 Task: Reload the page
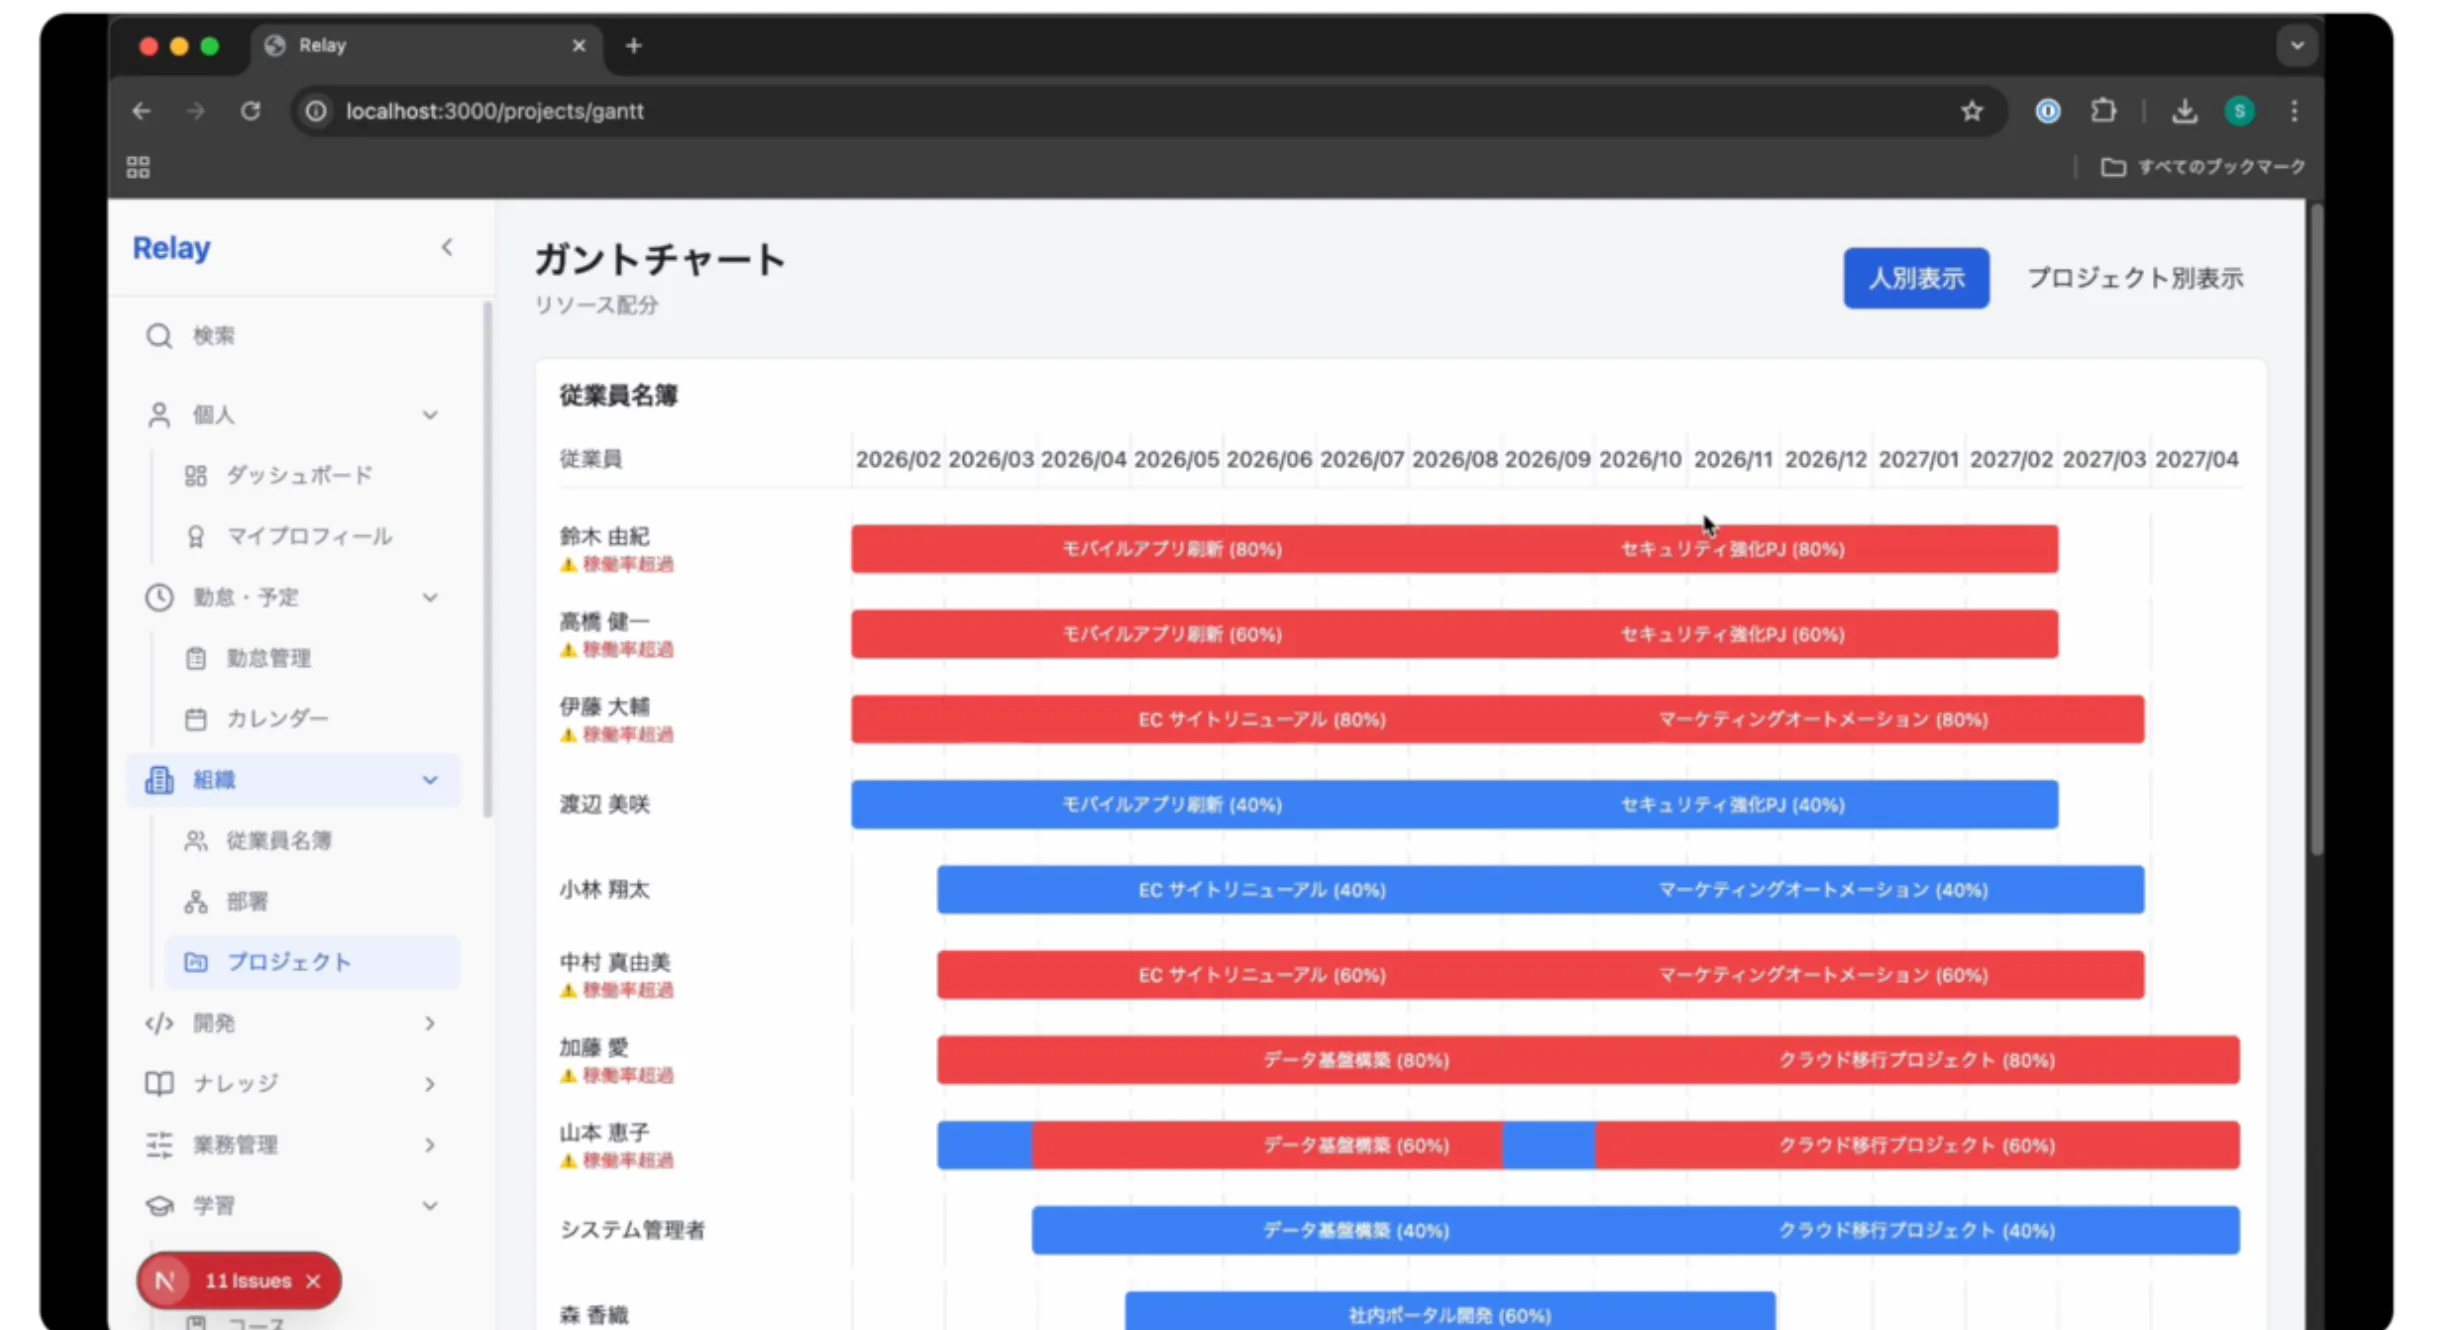(x=251, y=111)
